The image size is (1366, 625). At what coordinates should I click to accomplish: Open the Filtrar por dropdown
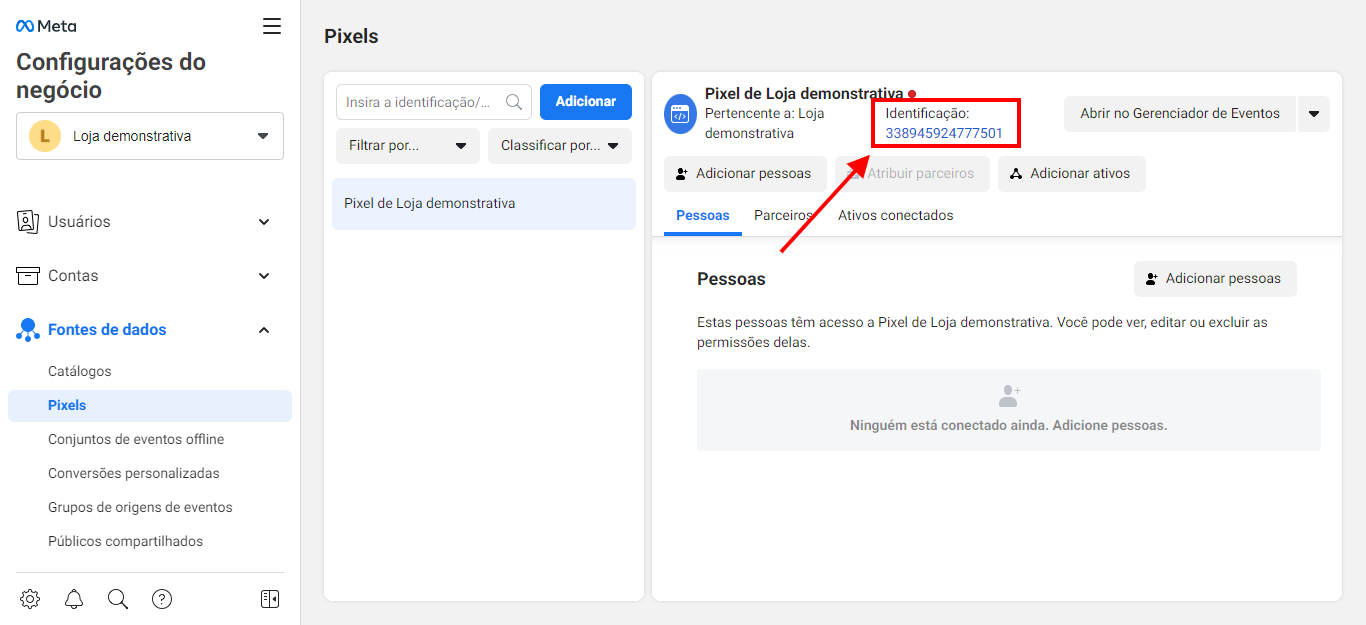[x=408, y=146]
